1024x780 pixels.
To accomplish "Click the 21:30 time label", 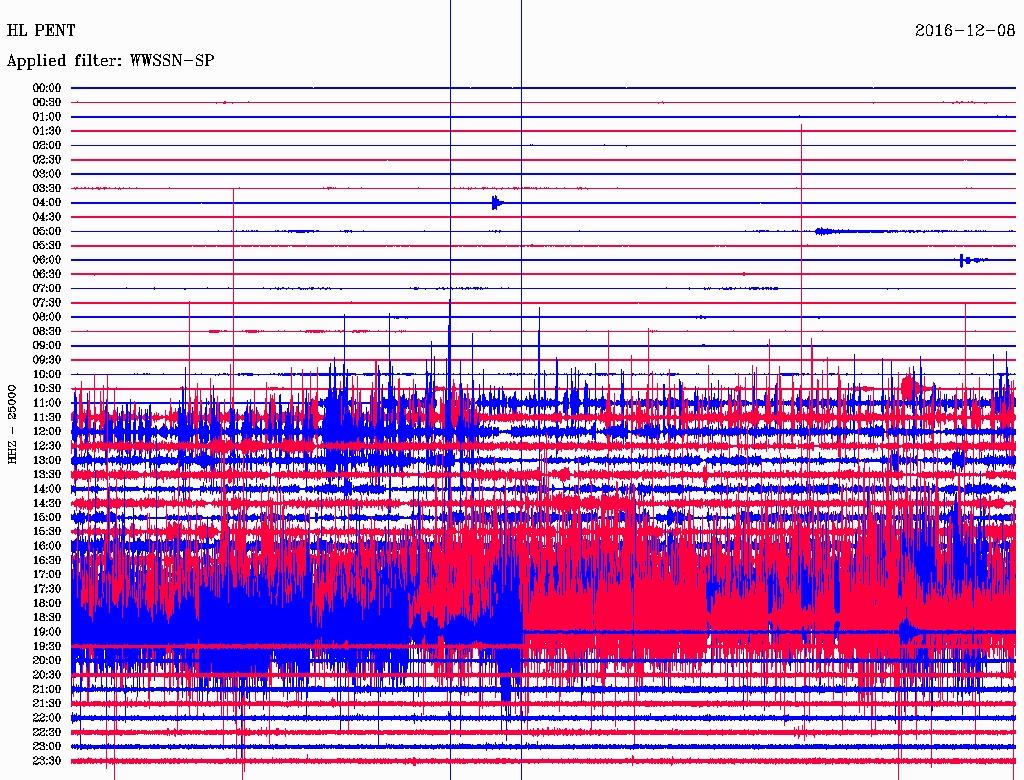I will pyautogui.click(x=47, y=704).
